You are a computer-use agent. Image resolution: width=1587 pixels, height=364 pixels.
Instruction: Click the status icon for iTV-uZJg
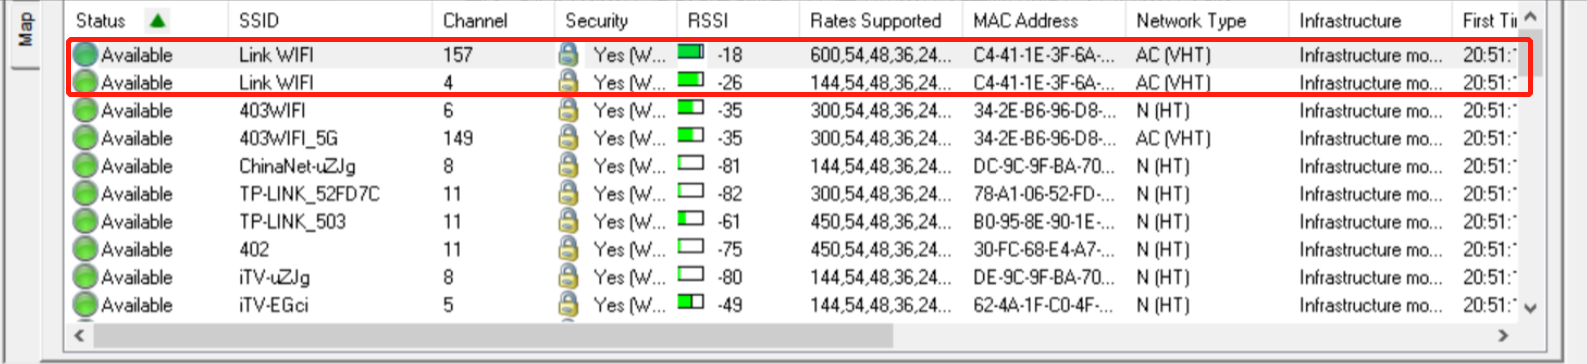(x=85, y=277)
